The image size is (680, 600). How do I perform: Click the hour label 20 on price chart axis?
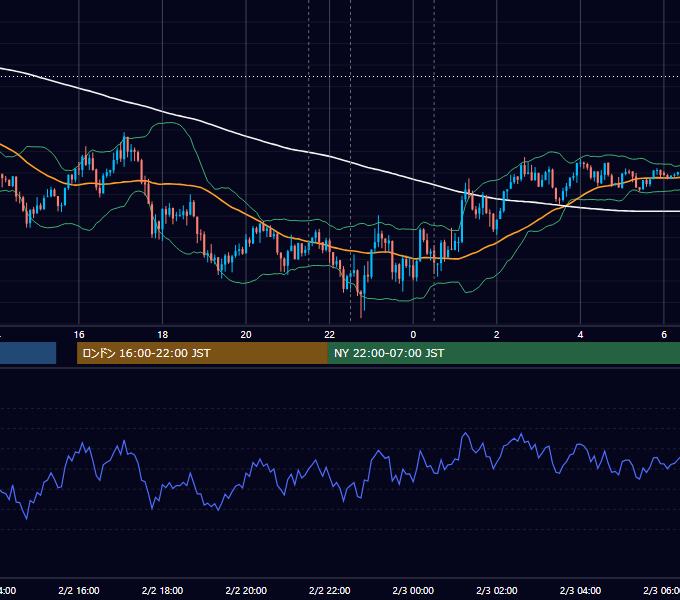(246, 335)
